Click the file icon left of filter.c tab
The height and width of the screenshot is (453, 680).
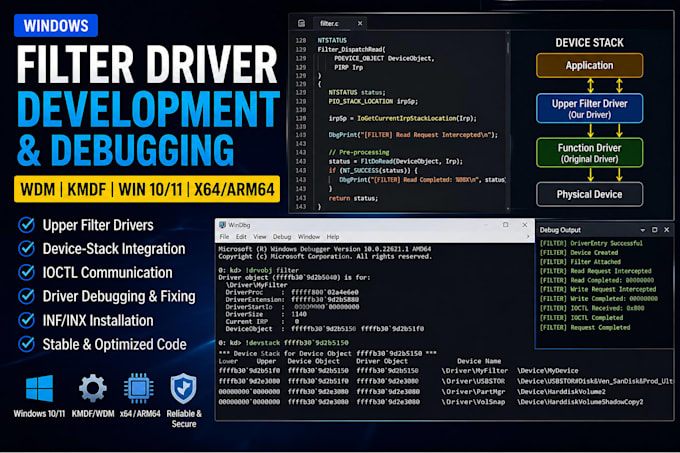tap(301, 23)
